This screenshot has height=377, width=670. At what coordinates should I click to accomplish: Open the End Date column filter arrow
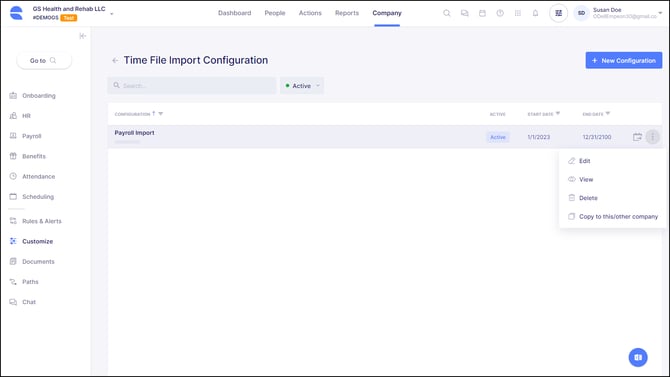click(x=608, y=114)
